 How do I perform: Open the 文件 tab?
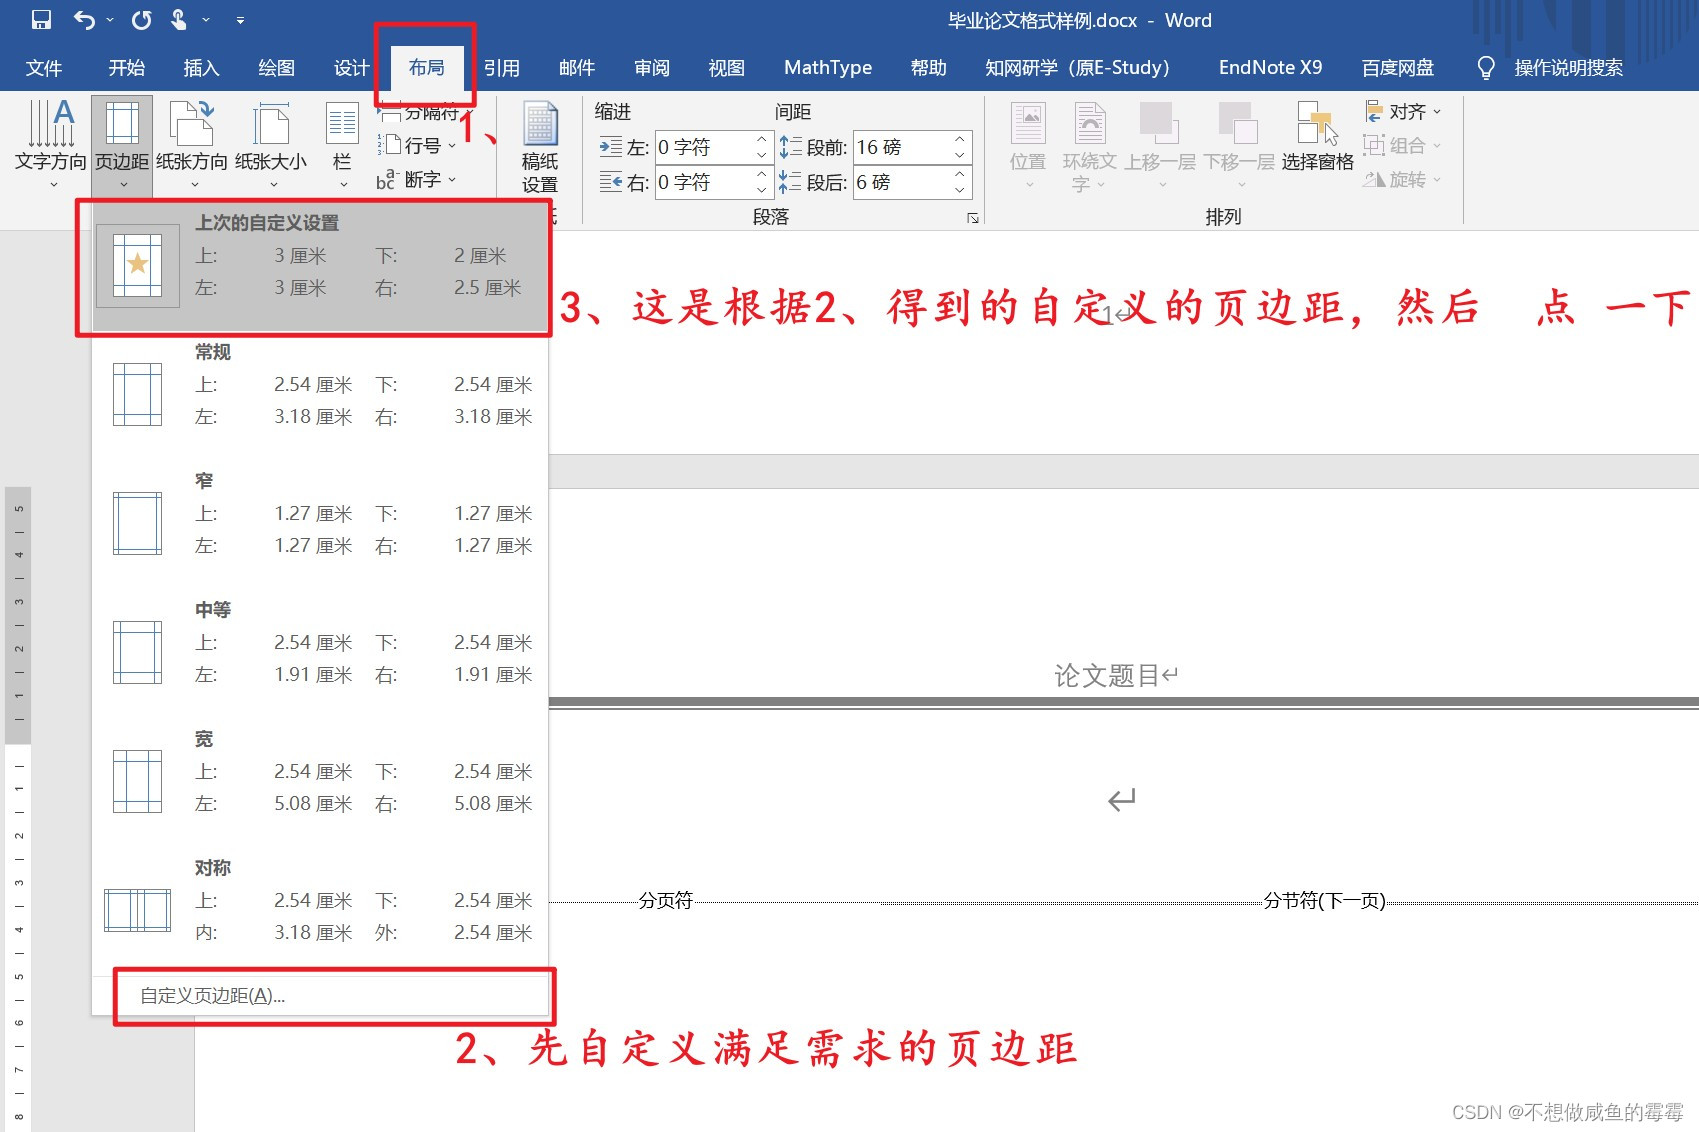(44, 68)
